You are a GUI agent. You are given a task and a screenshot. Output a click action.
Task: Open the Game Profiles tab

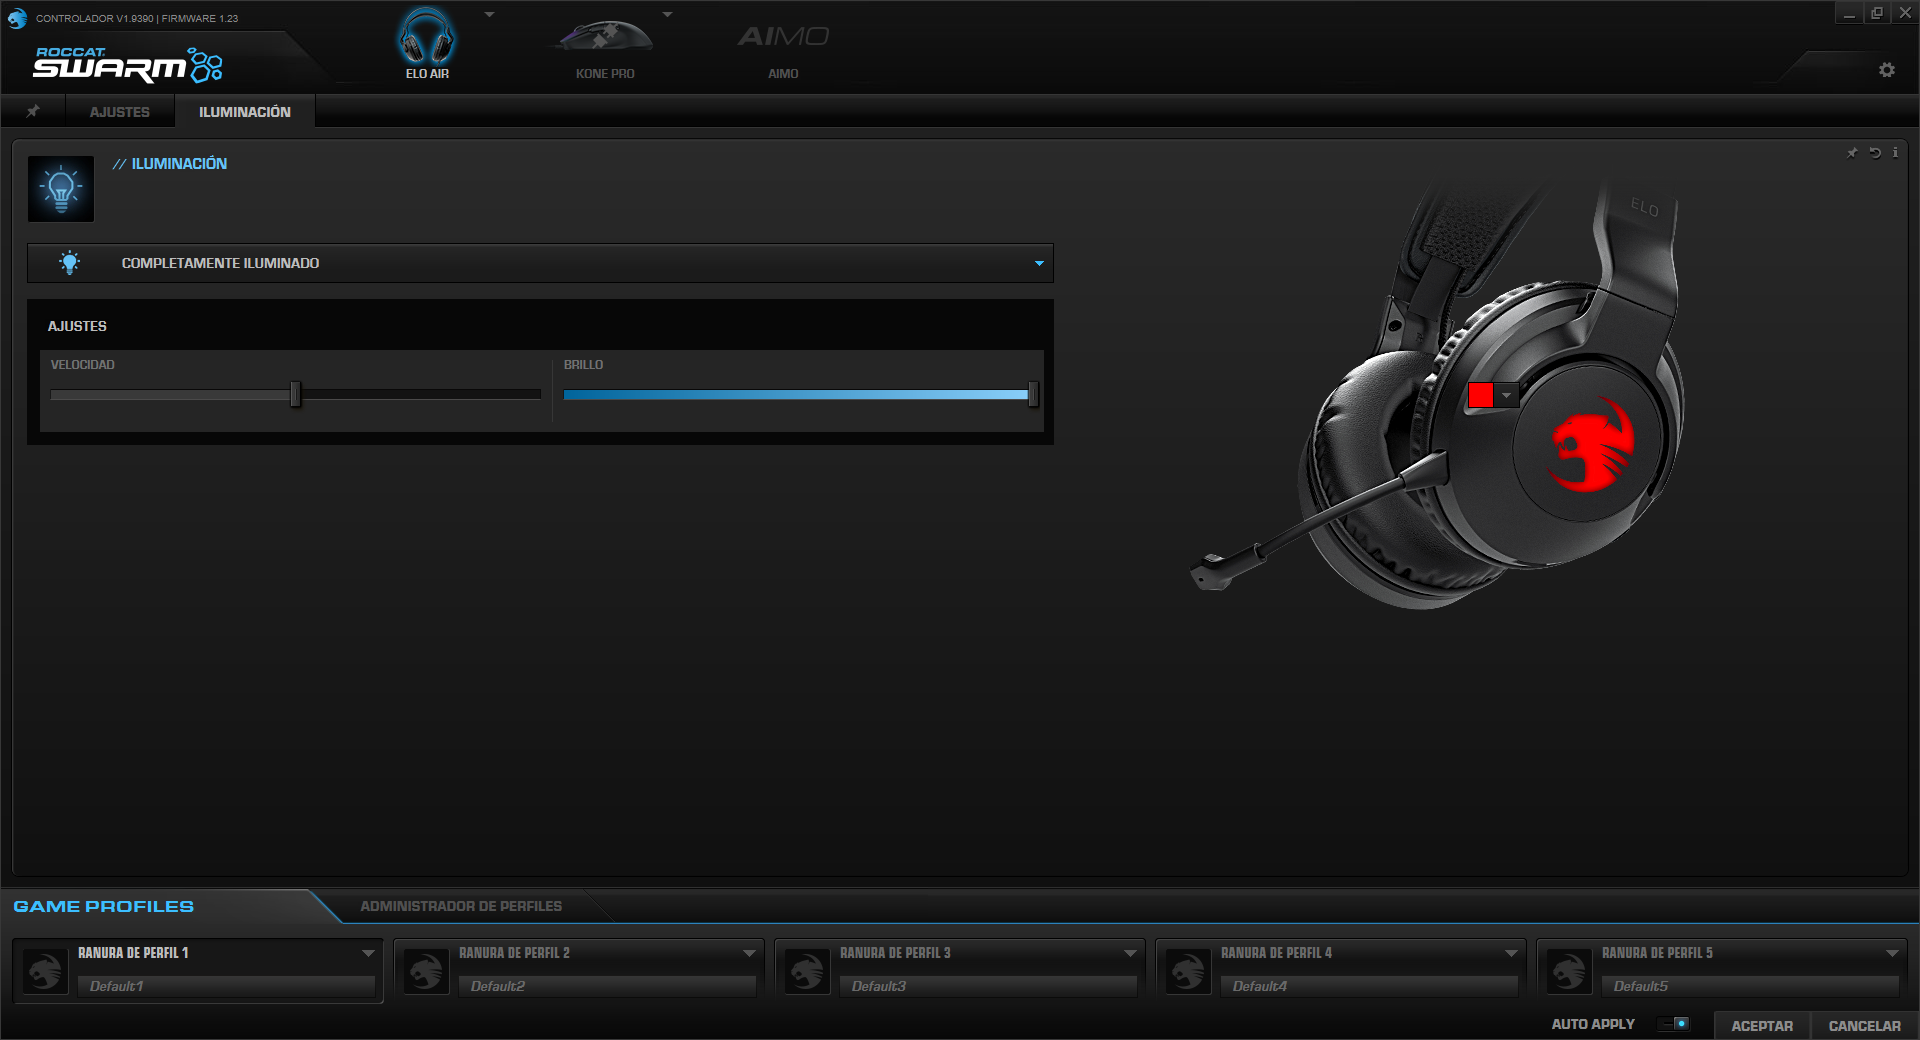click(x=104, y=906)
